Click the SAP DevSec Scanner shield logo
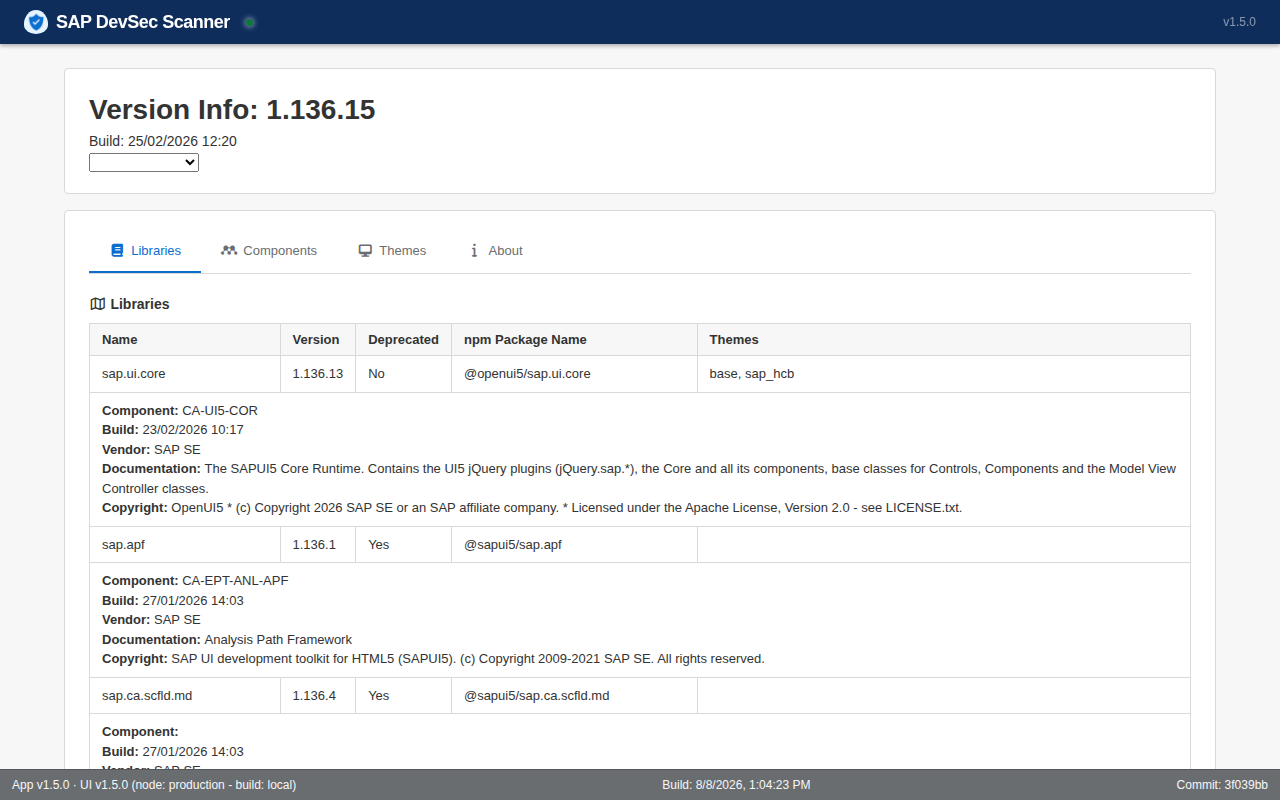 [x=36, y=22]
